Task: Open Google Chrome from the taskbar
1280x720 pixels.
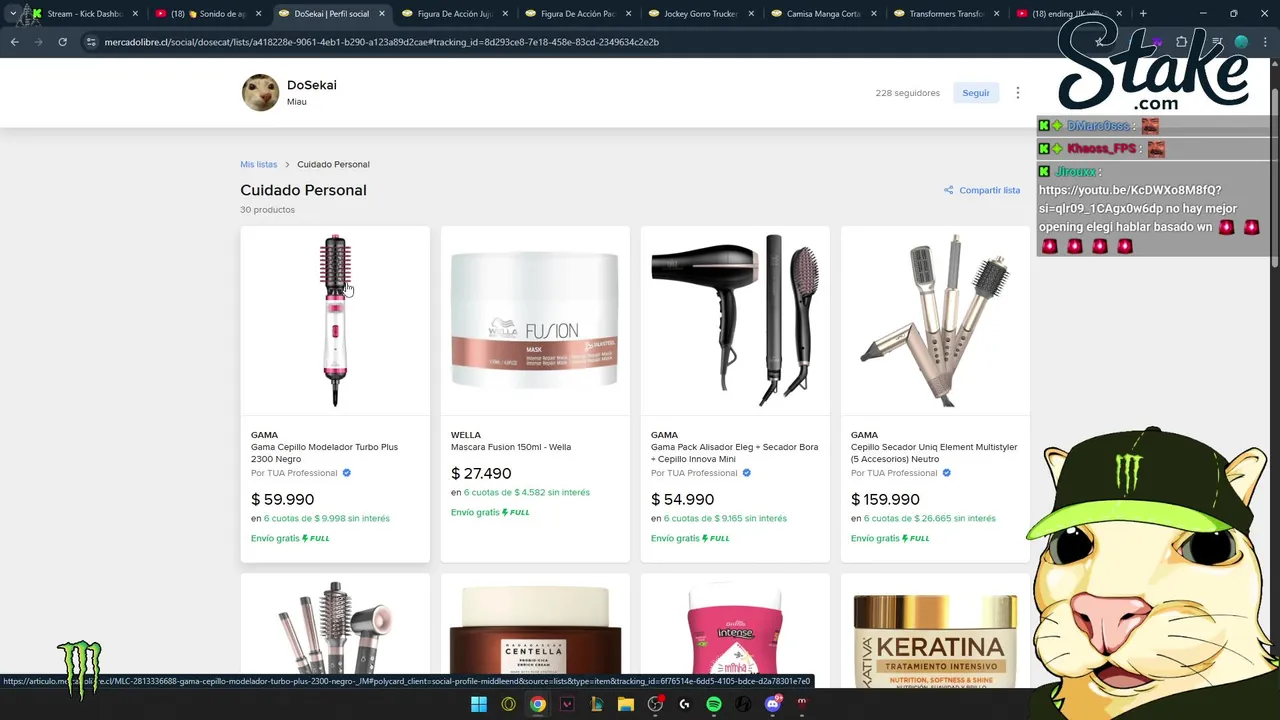Action: (538, 704)
